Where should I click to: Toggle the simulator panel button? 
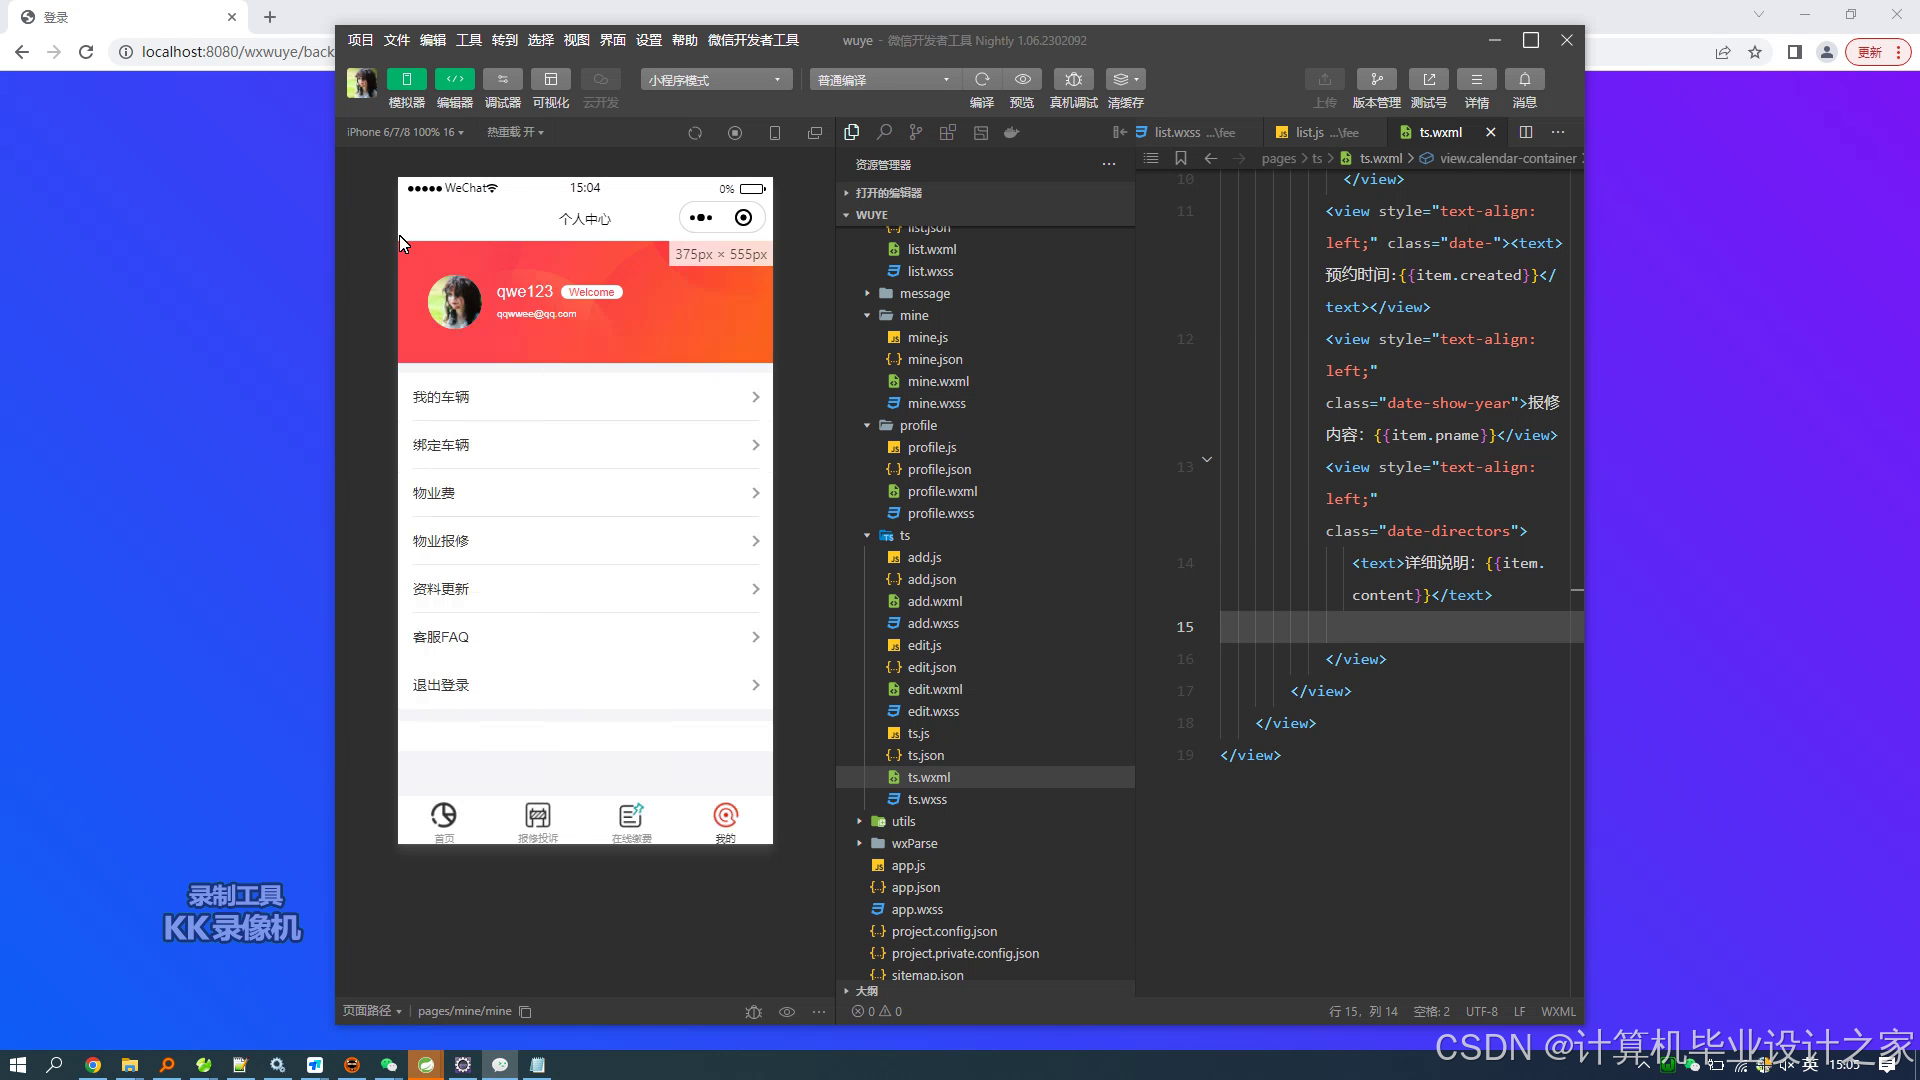pos(406,80)
